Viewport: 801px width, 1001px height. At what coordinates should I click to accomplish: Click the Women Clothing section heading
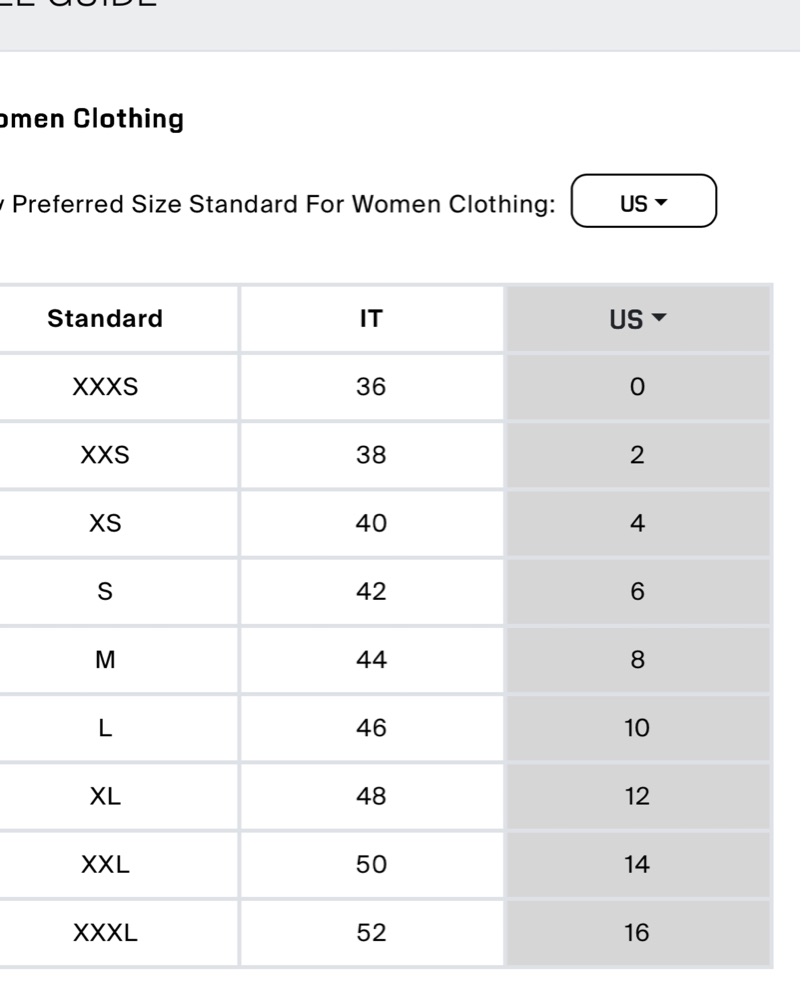click(91, 119)
